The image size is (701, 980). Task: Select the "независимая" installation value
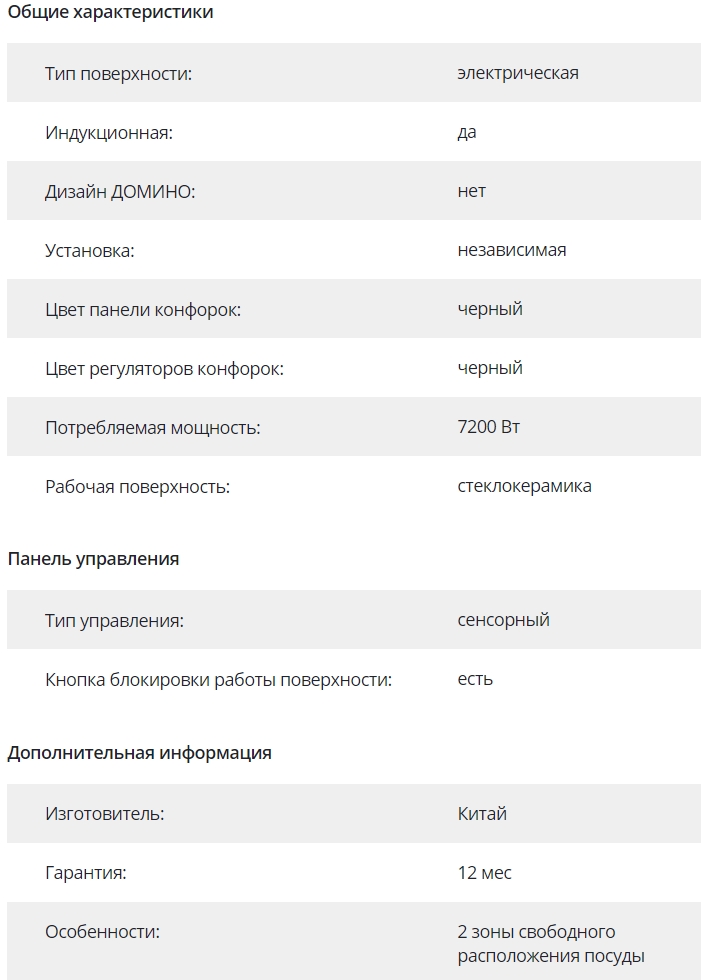coord(512,250)
